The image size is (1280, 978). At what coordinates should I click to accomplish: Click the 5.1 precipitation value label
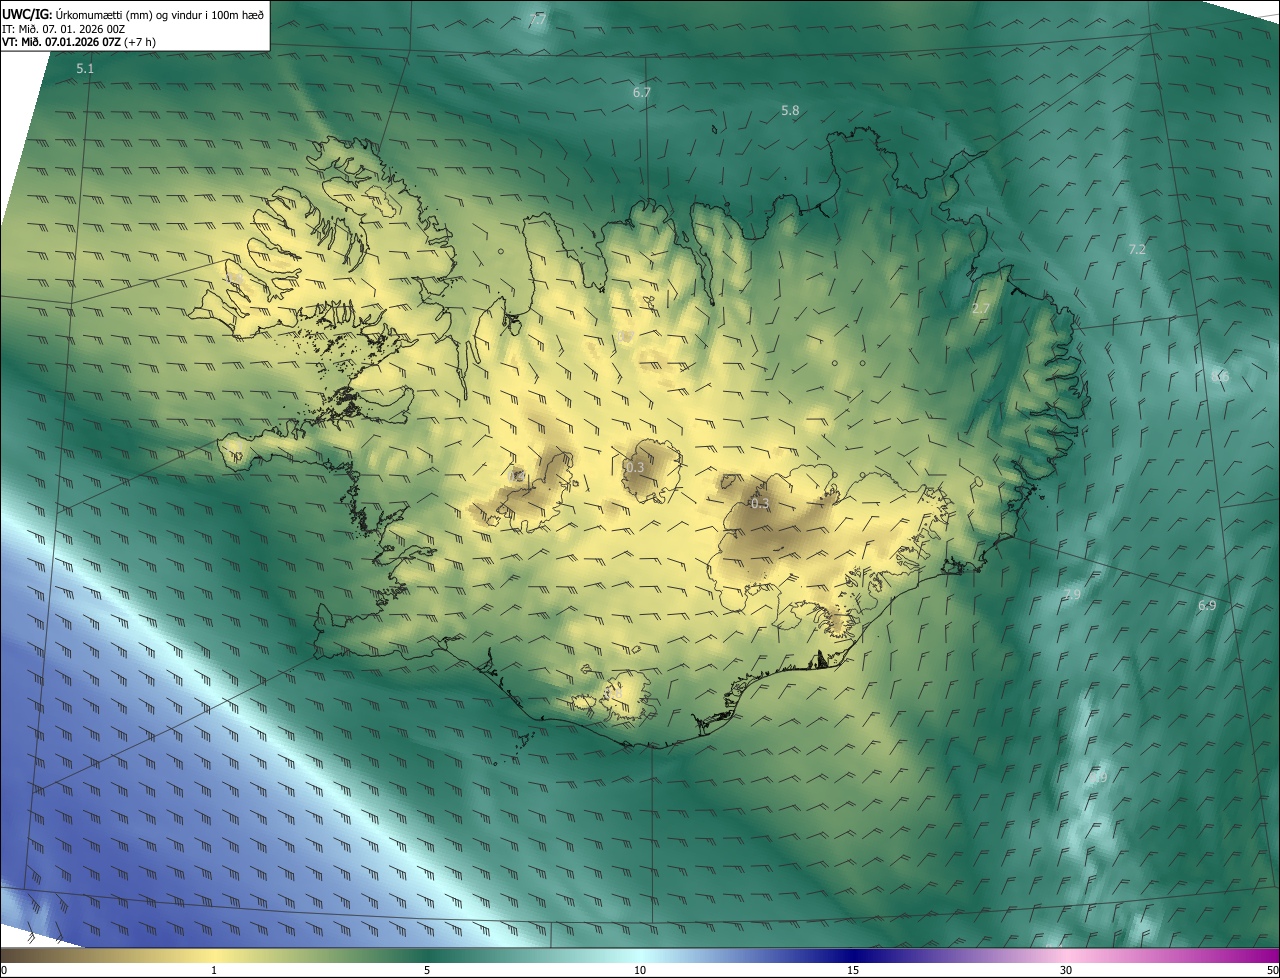click(85, 69)
